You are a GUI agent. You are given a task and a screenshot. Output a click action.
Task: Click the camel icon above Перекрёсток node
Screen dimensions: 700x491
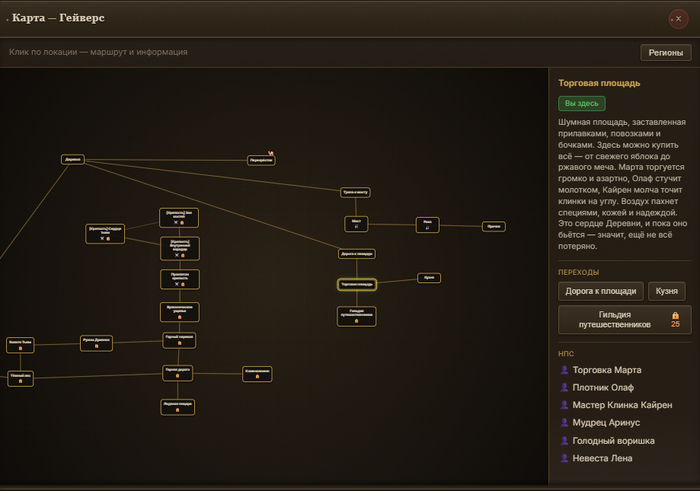(271, 153)
